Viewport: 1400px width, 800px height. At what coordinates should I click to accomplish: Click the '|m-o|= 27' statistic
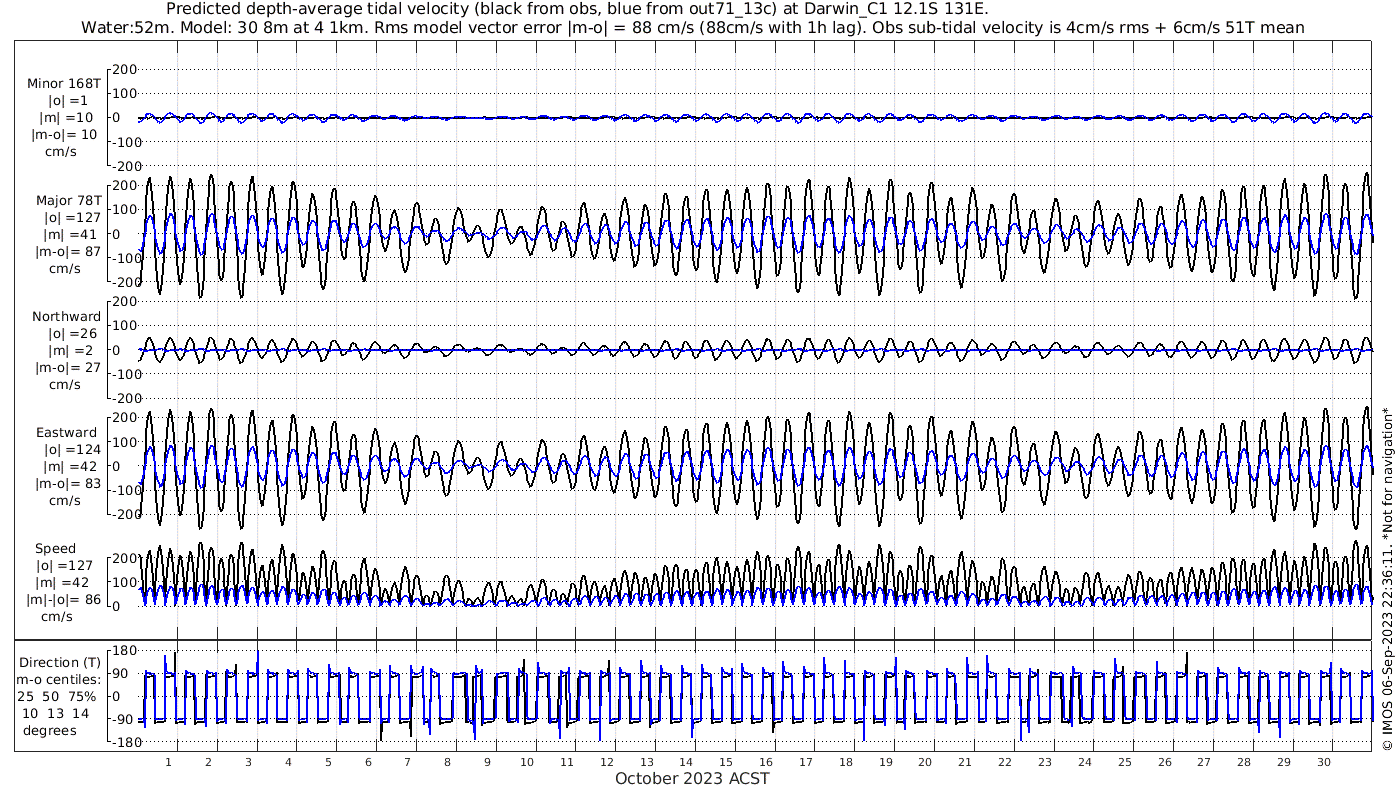click(66, 367)
